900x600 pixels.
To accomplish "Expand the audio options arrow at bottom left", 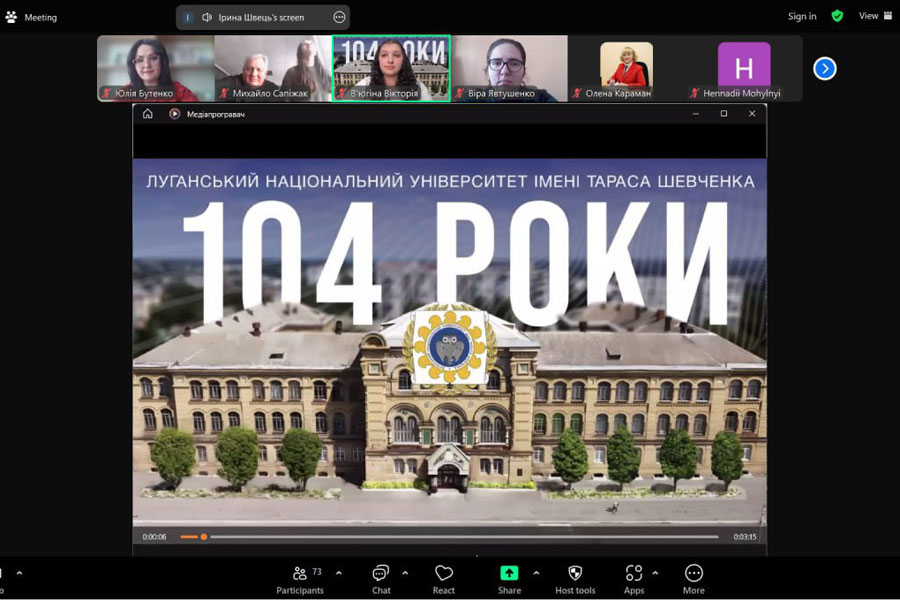I will [19, 573].
